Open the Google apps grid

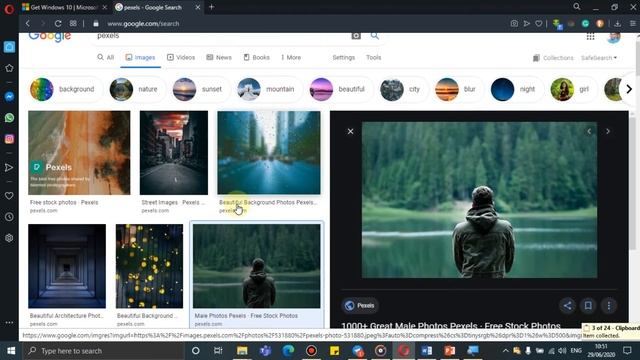click(x=590, y=37)
